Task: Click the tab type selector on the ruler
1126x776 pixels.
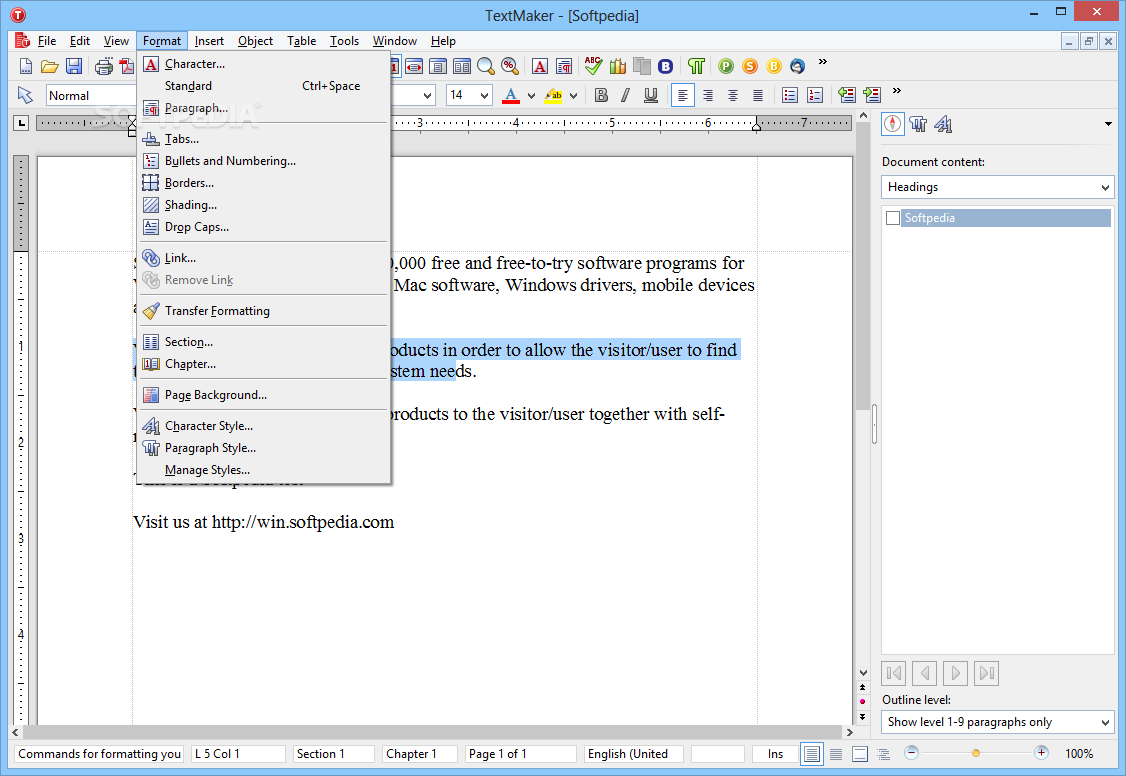Action: (22, 123)
